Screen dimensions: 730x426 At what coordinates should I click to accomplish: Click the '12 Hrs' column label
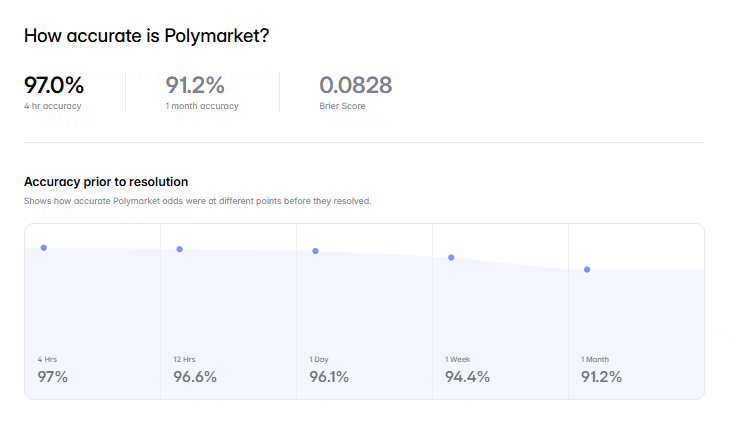tap(184, 359)
